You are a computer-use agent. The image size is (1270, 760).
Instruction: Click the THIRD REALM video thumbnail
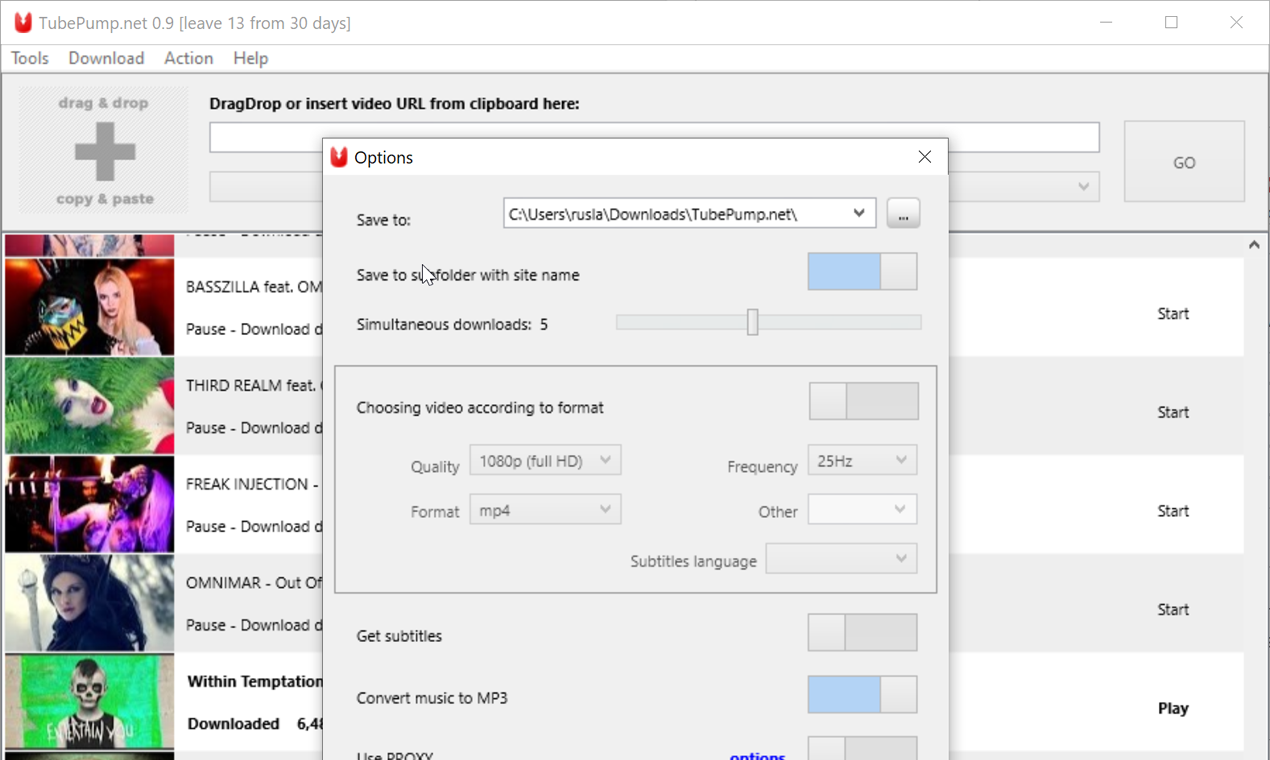89,405
